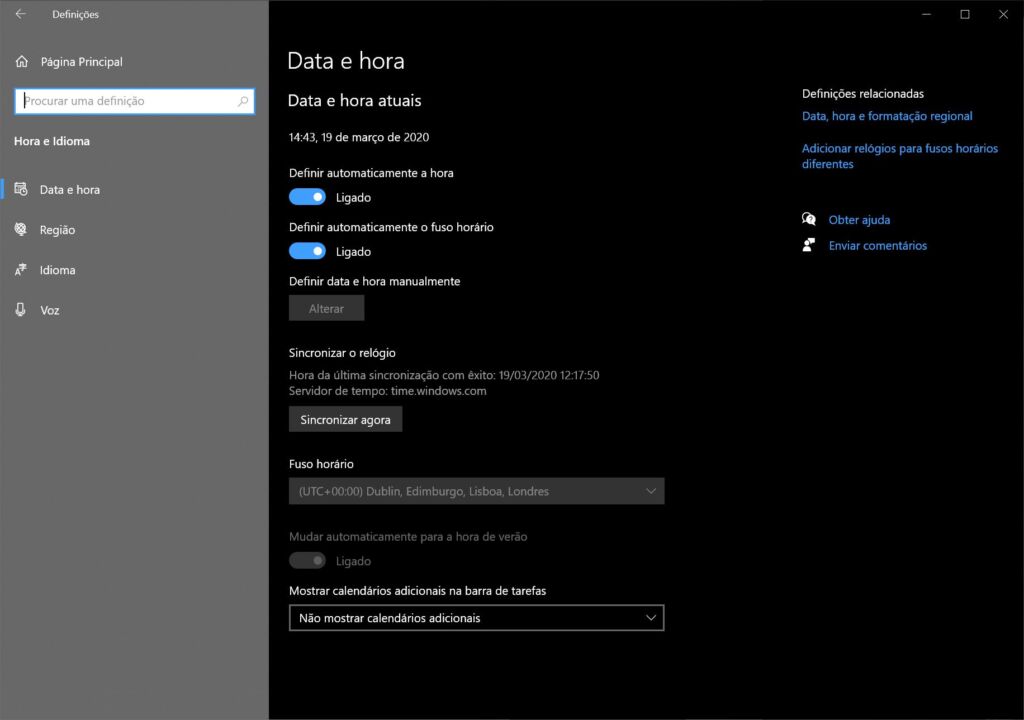Viewport: 1024px width, 720px height.
Task: Click the Região globe icon
Action: [x=21, y=230]
